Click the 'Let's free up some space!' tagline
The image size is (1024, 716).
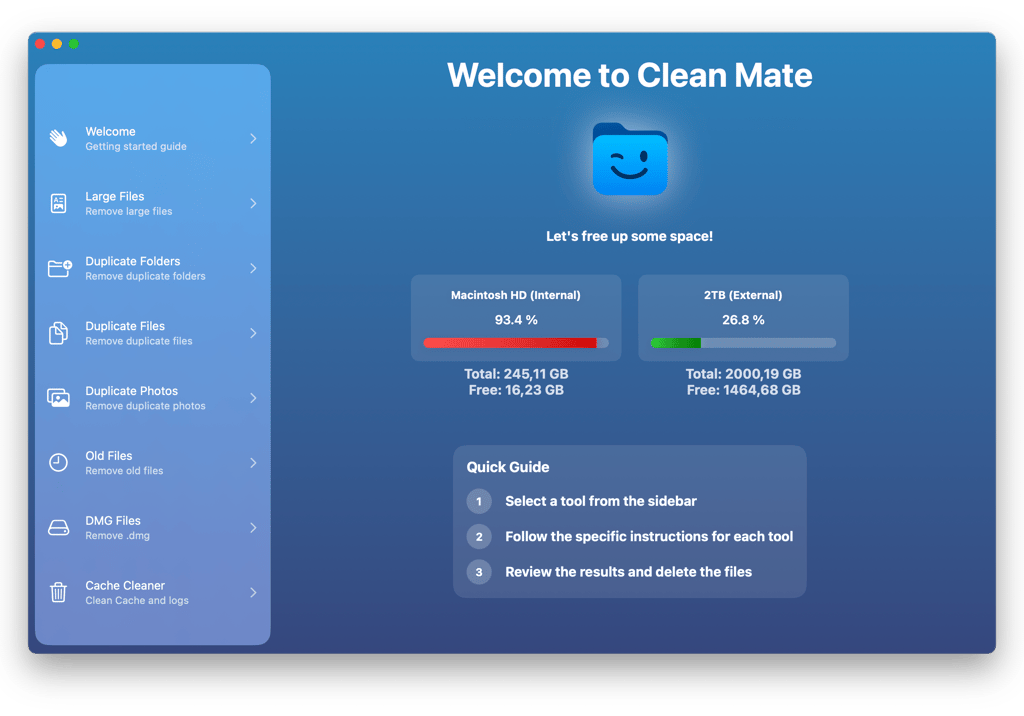coord(630,236)
